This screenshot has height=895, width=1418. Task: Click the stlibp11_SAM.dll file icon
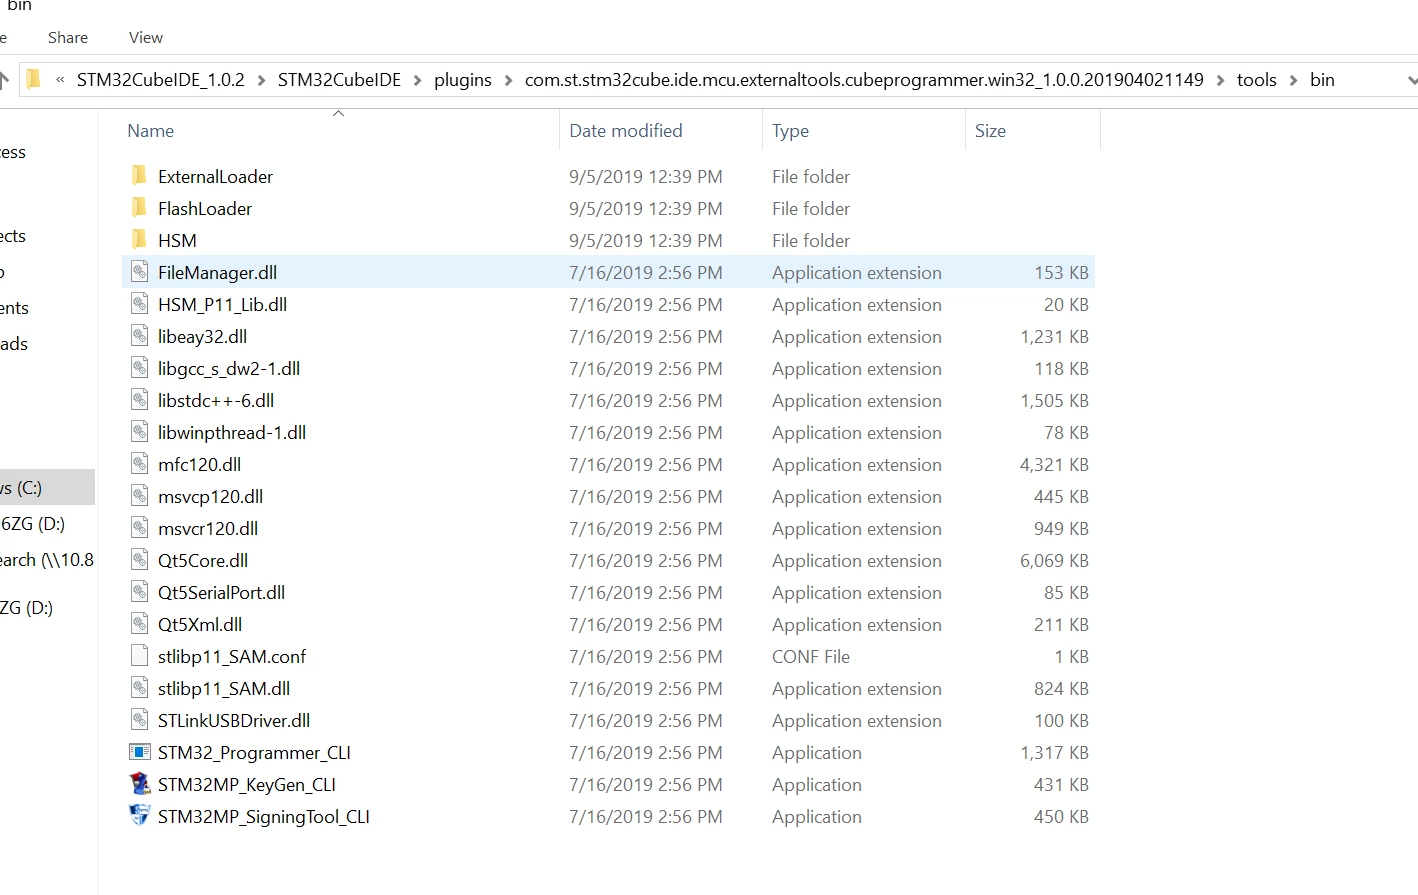[x=140, y=688]
